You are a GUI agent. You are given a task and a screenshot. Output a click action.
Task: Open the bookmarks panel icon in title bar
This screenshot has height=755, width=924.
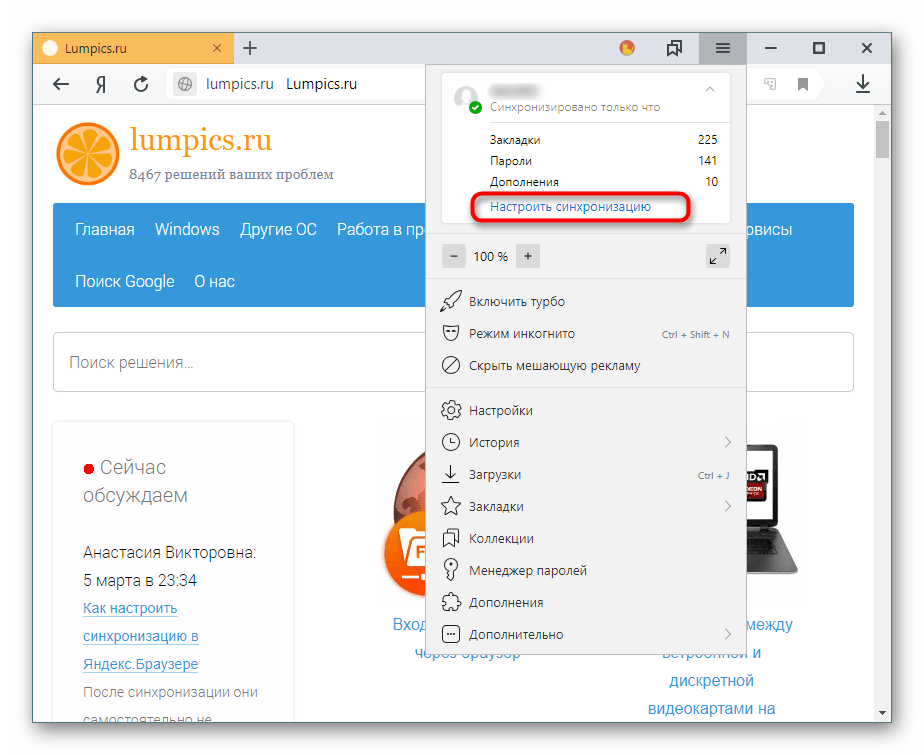[x=674, y=48]
